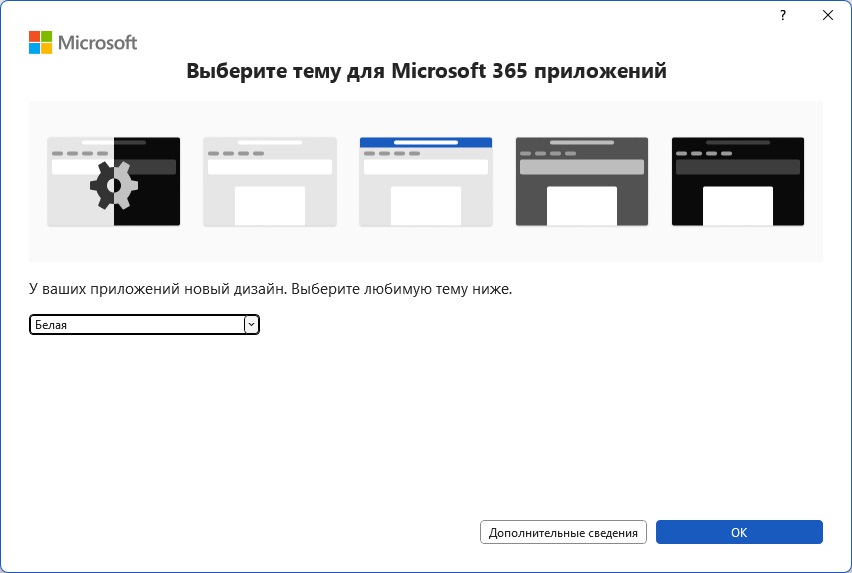Close the theme selection dialog

(828, 15)
